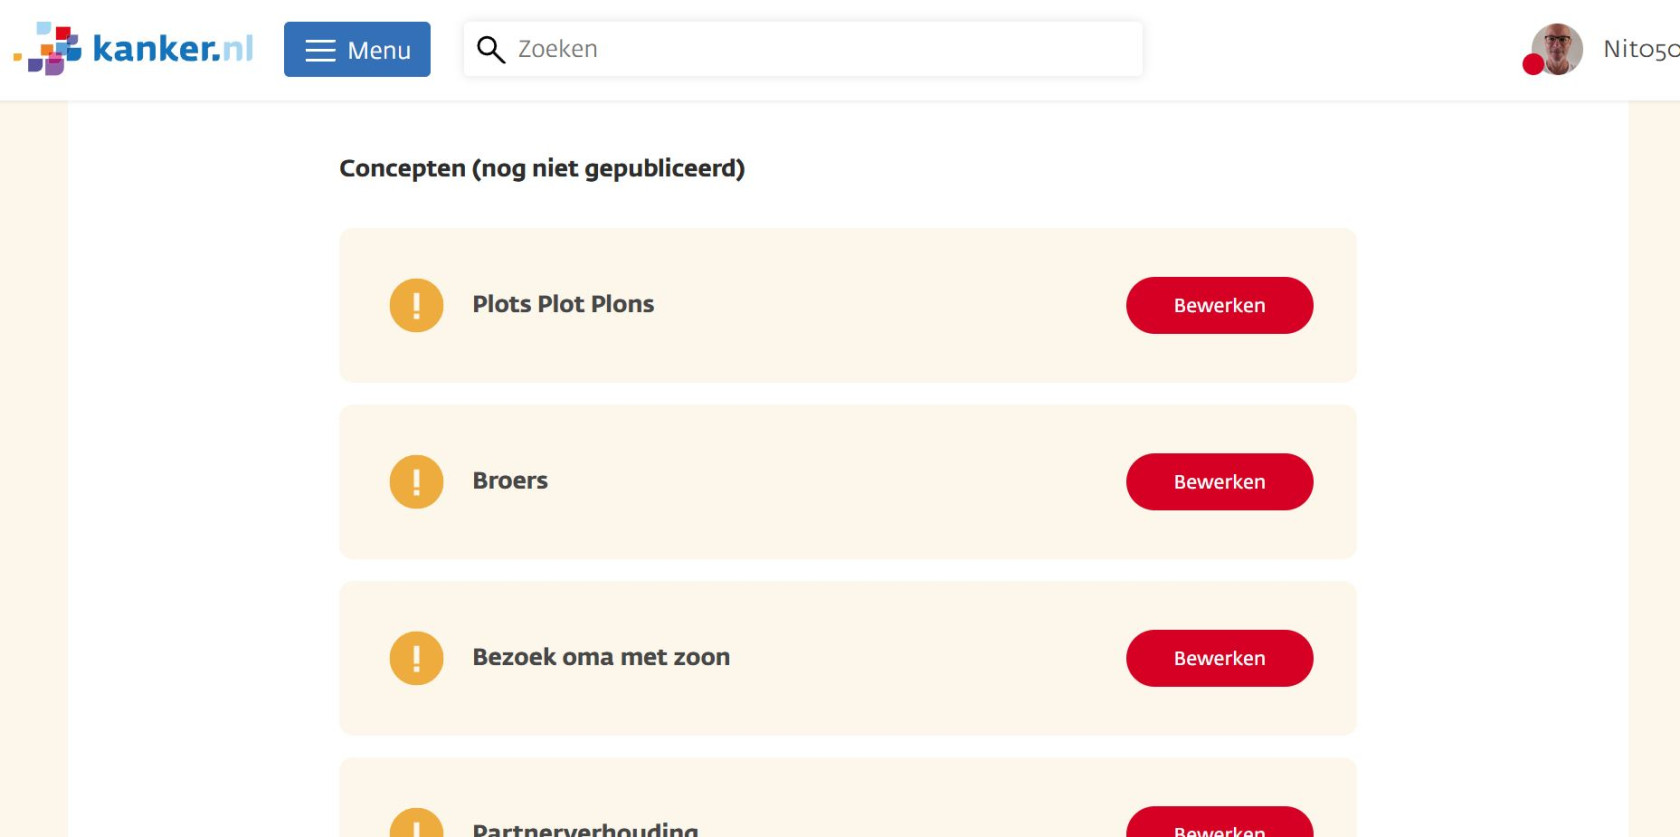
Task: Click warning icon beside Partnerverhouding
Action: point(416,823)
